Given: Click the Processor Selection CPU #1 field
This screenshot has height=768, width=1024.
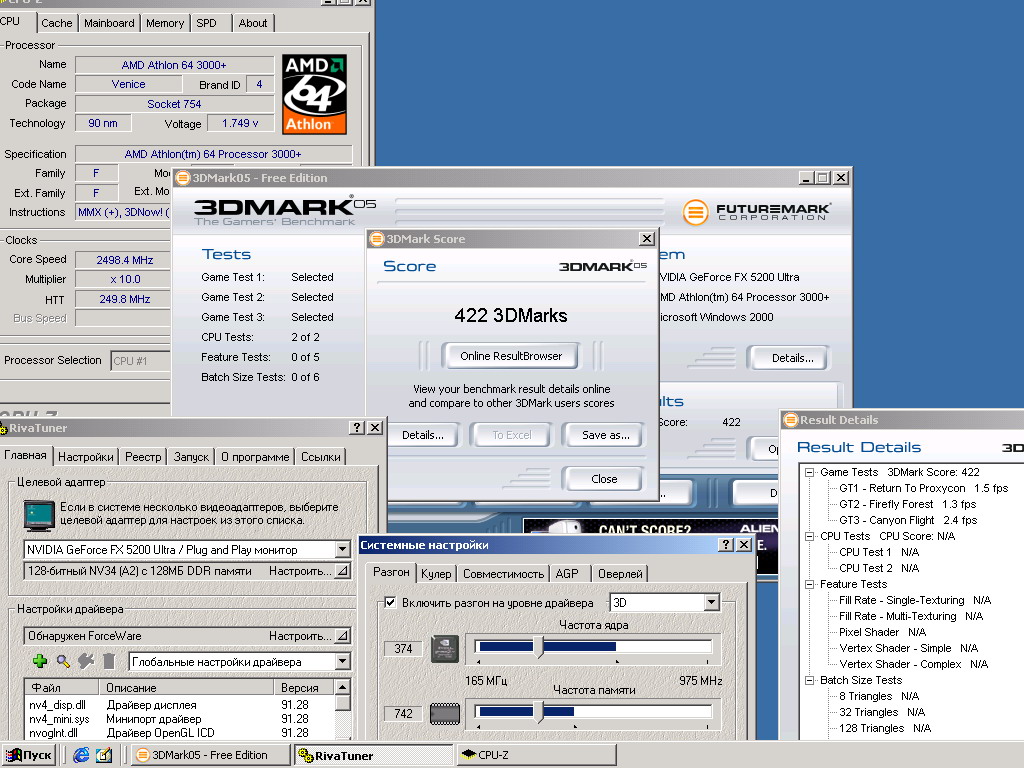Looking at the screenshot, I should click(140, 360).
